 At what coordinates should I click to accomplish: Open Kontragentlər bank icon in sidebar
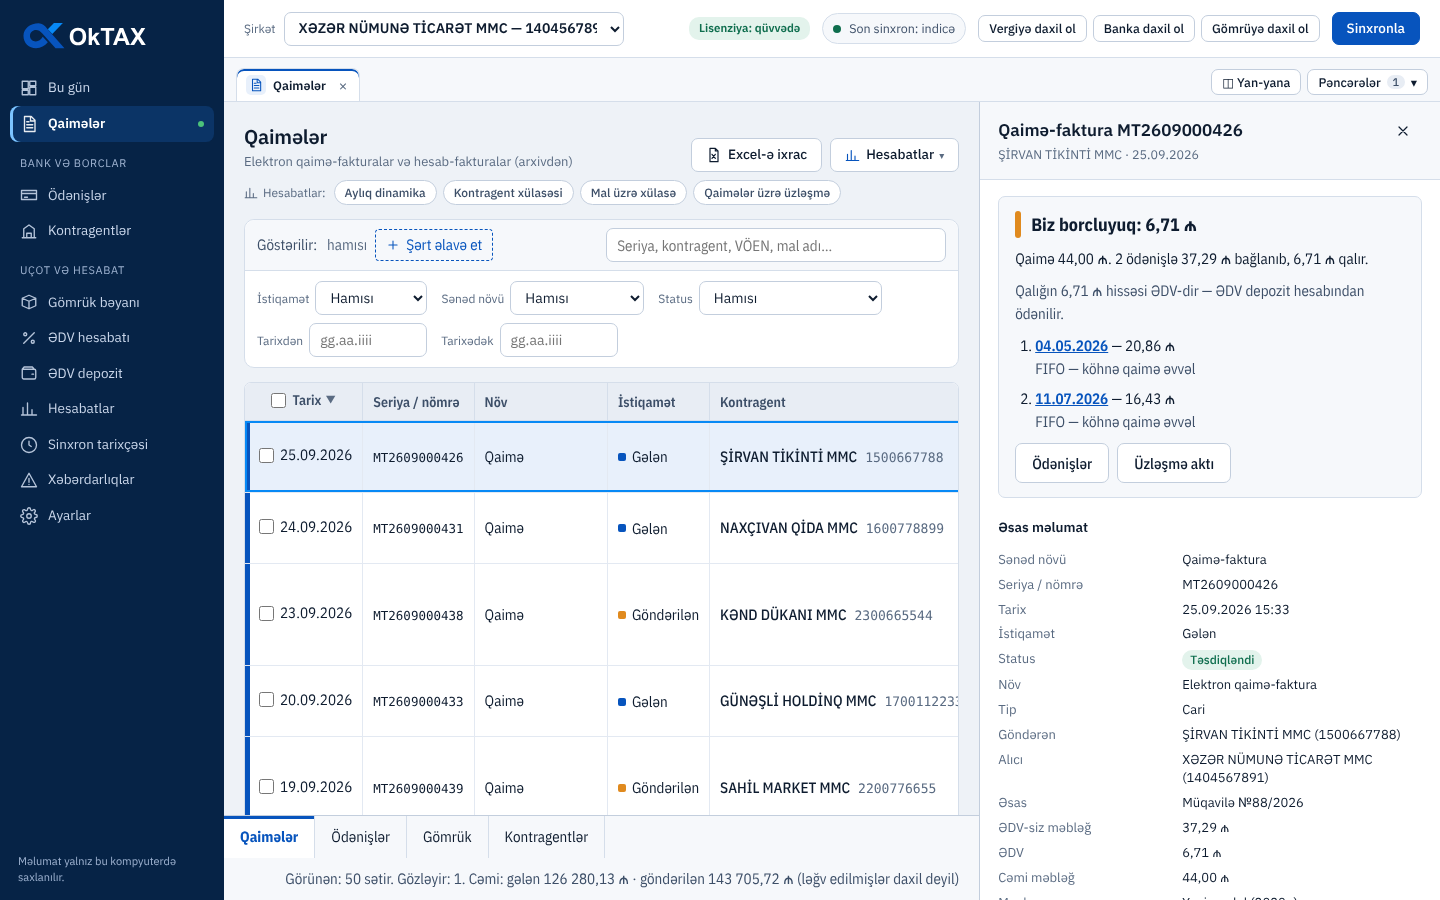(29, 231)
